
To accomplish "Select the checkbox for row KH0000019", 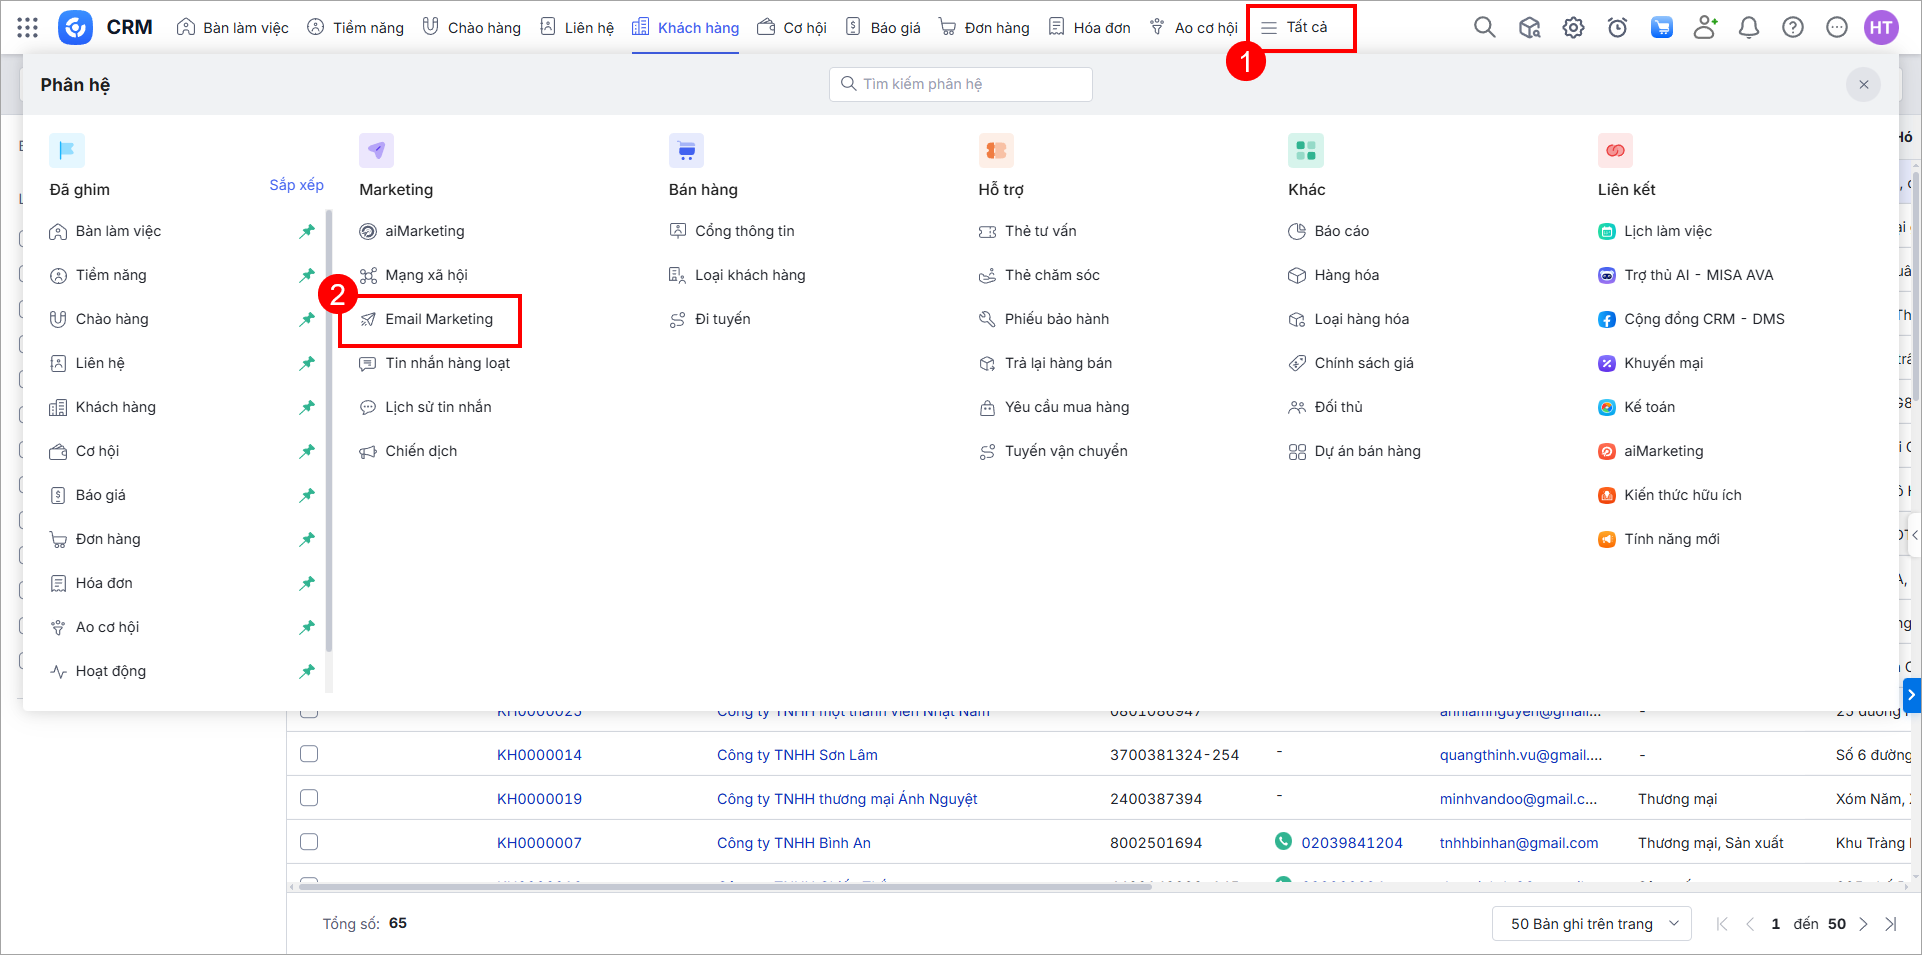I will 309,798.
